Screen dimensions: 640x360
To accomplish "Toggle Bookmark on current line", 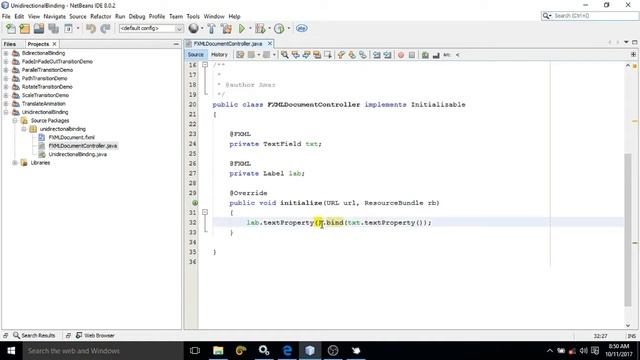I will coord(362,55).
